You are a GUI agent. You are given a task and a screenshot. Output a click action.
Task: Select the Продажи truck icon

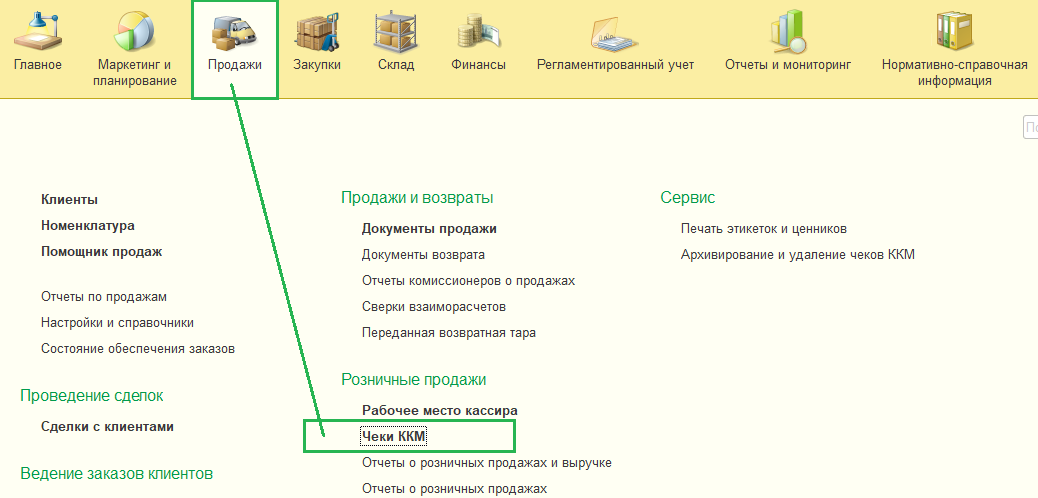(234, 32)
